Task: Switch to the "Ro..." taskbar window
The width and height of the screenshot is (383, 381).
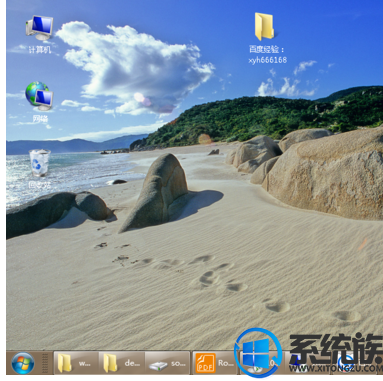Action: click(x=214, y=363)
